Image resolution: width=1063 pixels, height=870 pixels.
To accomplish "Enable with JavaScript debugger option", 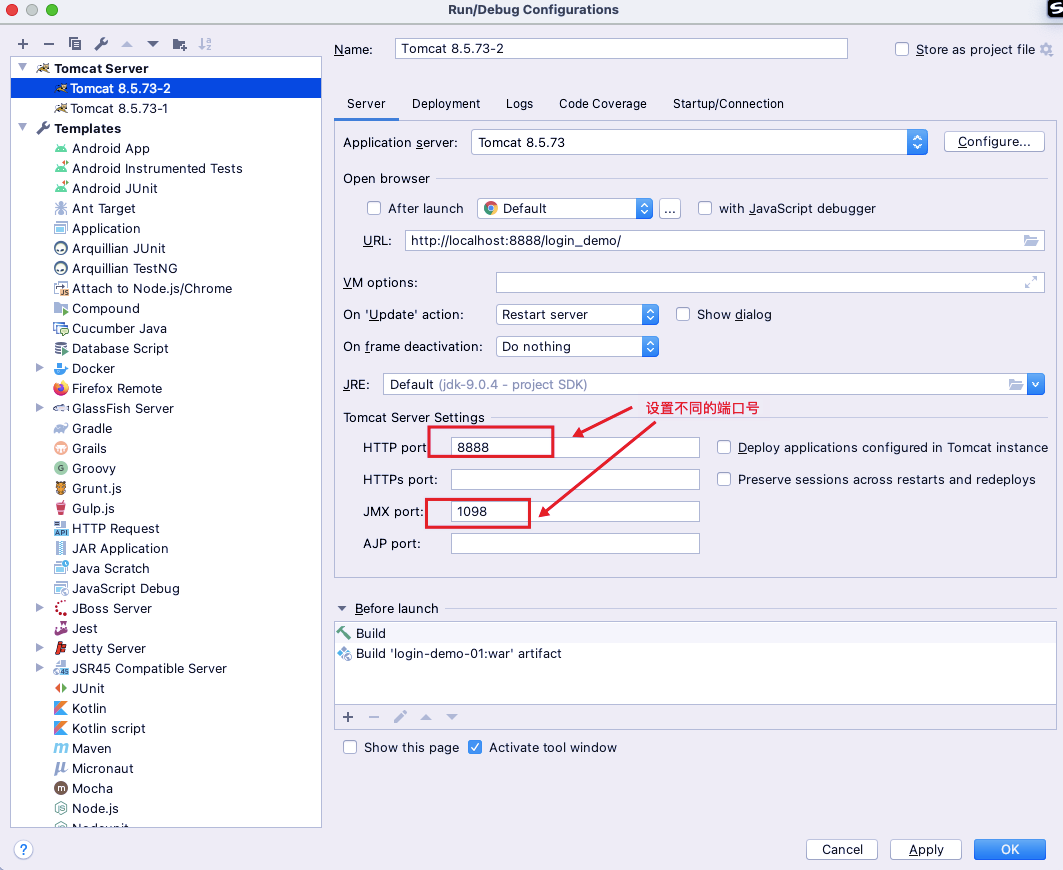I will (705, 208).
